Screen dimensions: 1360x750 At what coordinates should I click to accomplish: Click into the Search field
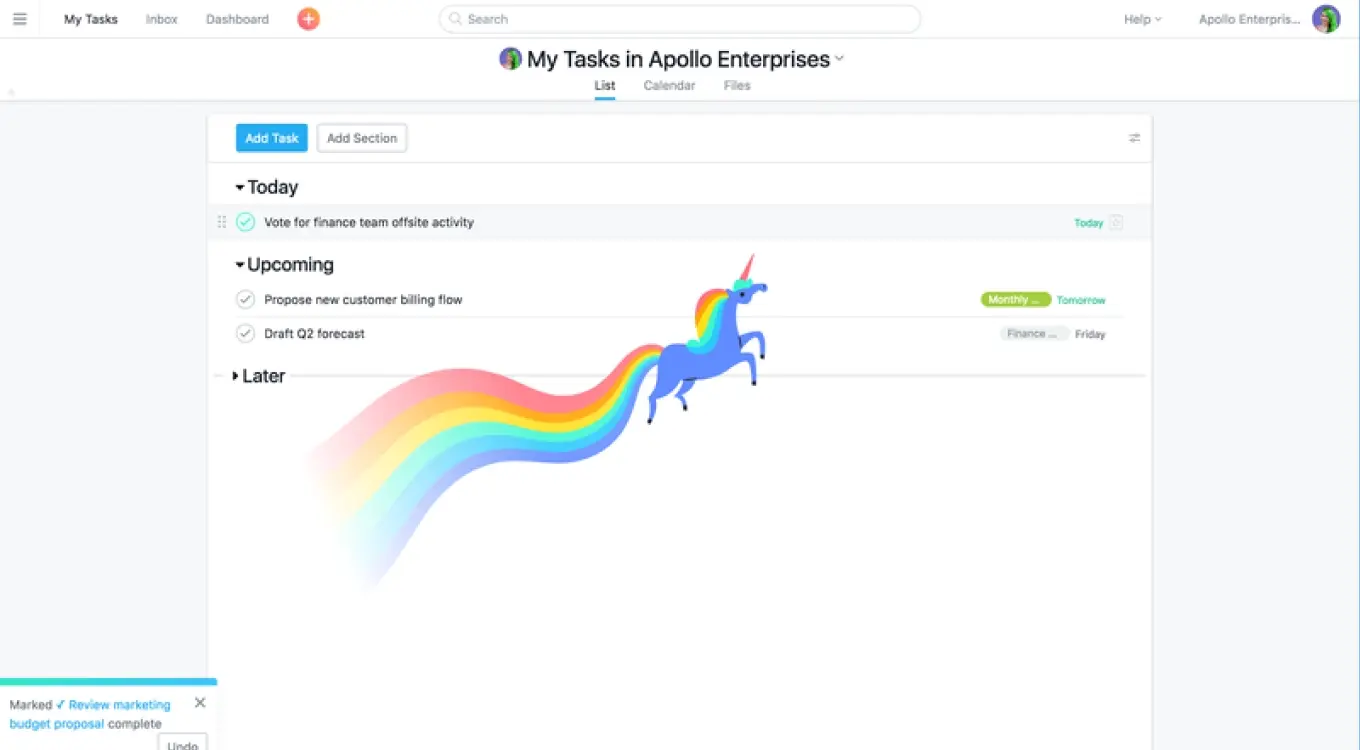click(680, 19)
